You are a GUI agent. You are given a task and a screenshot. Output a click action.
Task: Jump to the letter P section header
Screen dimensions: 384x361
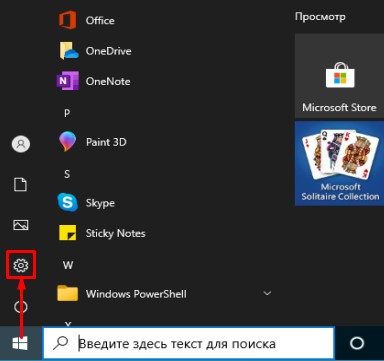tap(67, 113)
